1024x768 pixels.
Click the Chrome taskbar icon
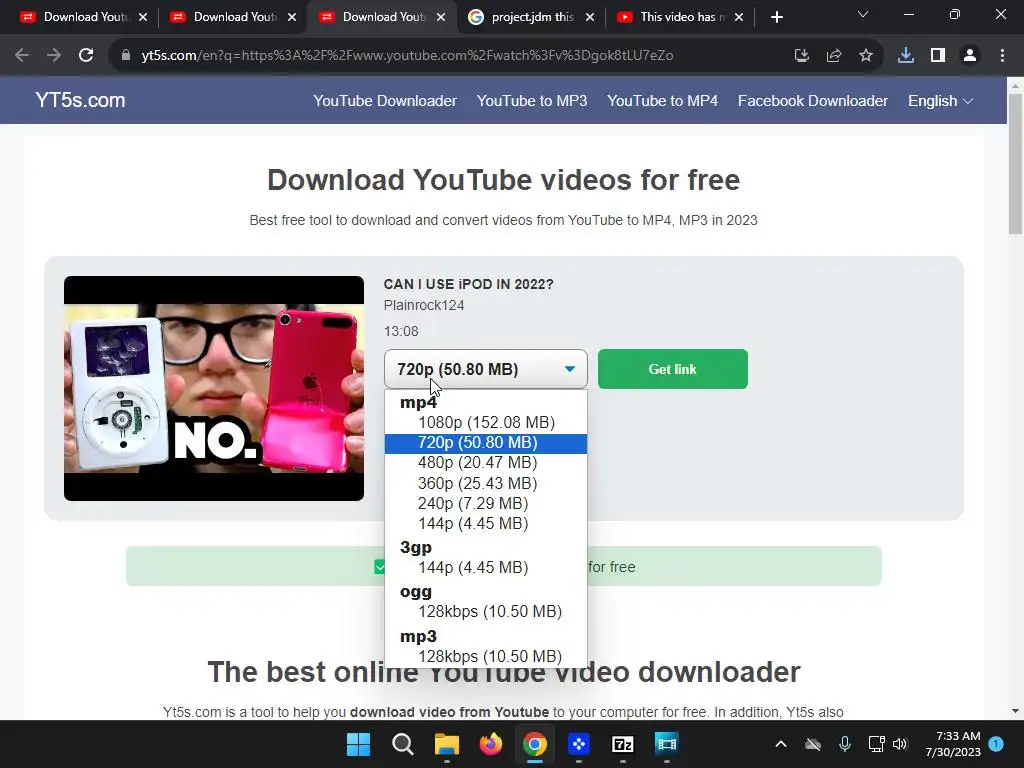pos(534,744)
